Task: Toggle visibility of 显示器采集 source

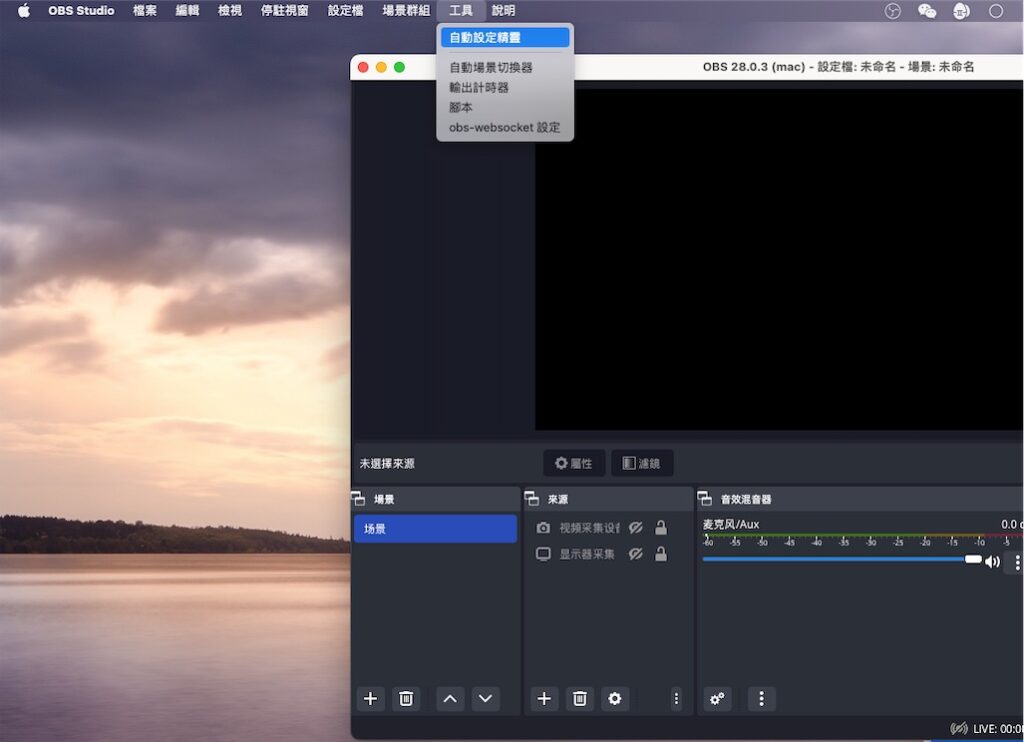Action: (635, 555)
